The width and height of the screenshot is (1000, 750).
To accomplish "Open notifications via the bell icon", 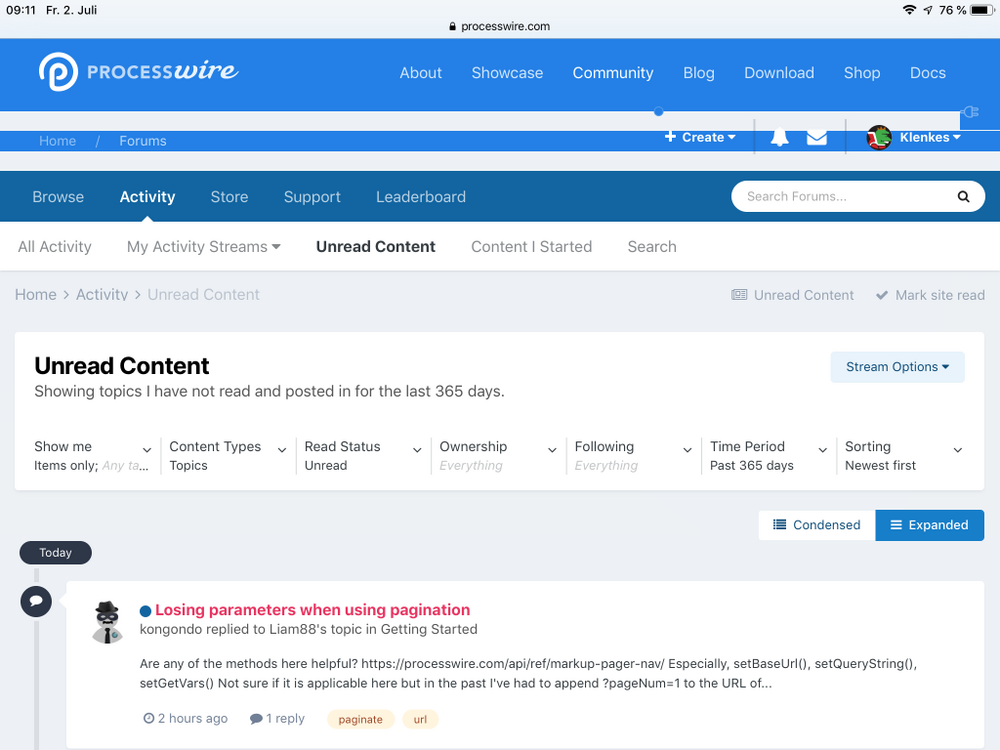I will [x=779, y=136].
